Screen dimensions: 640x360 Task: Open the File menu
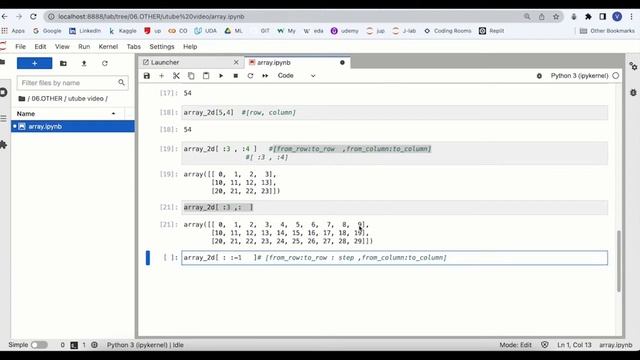(x=20, y=47)
